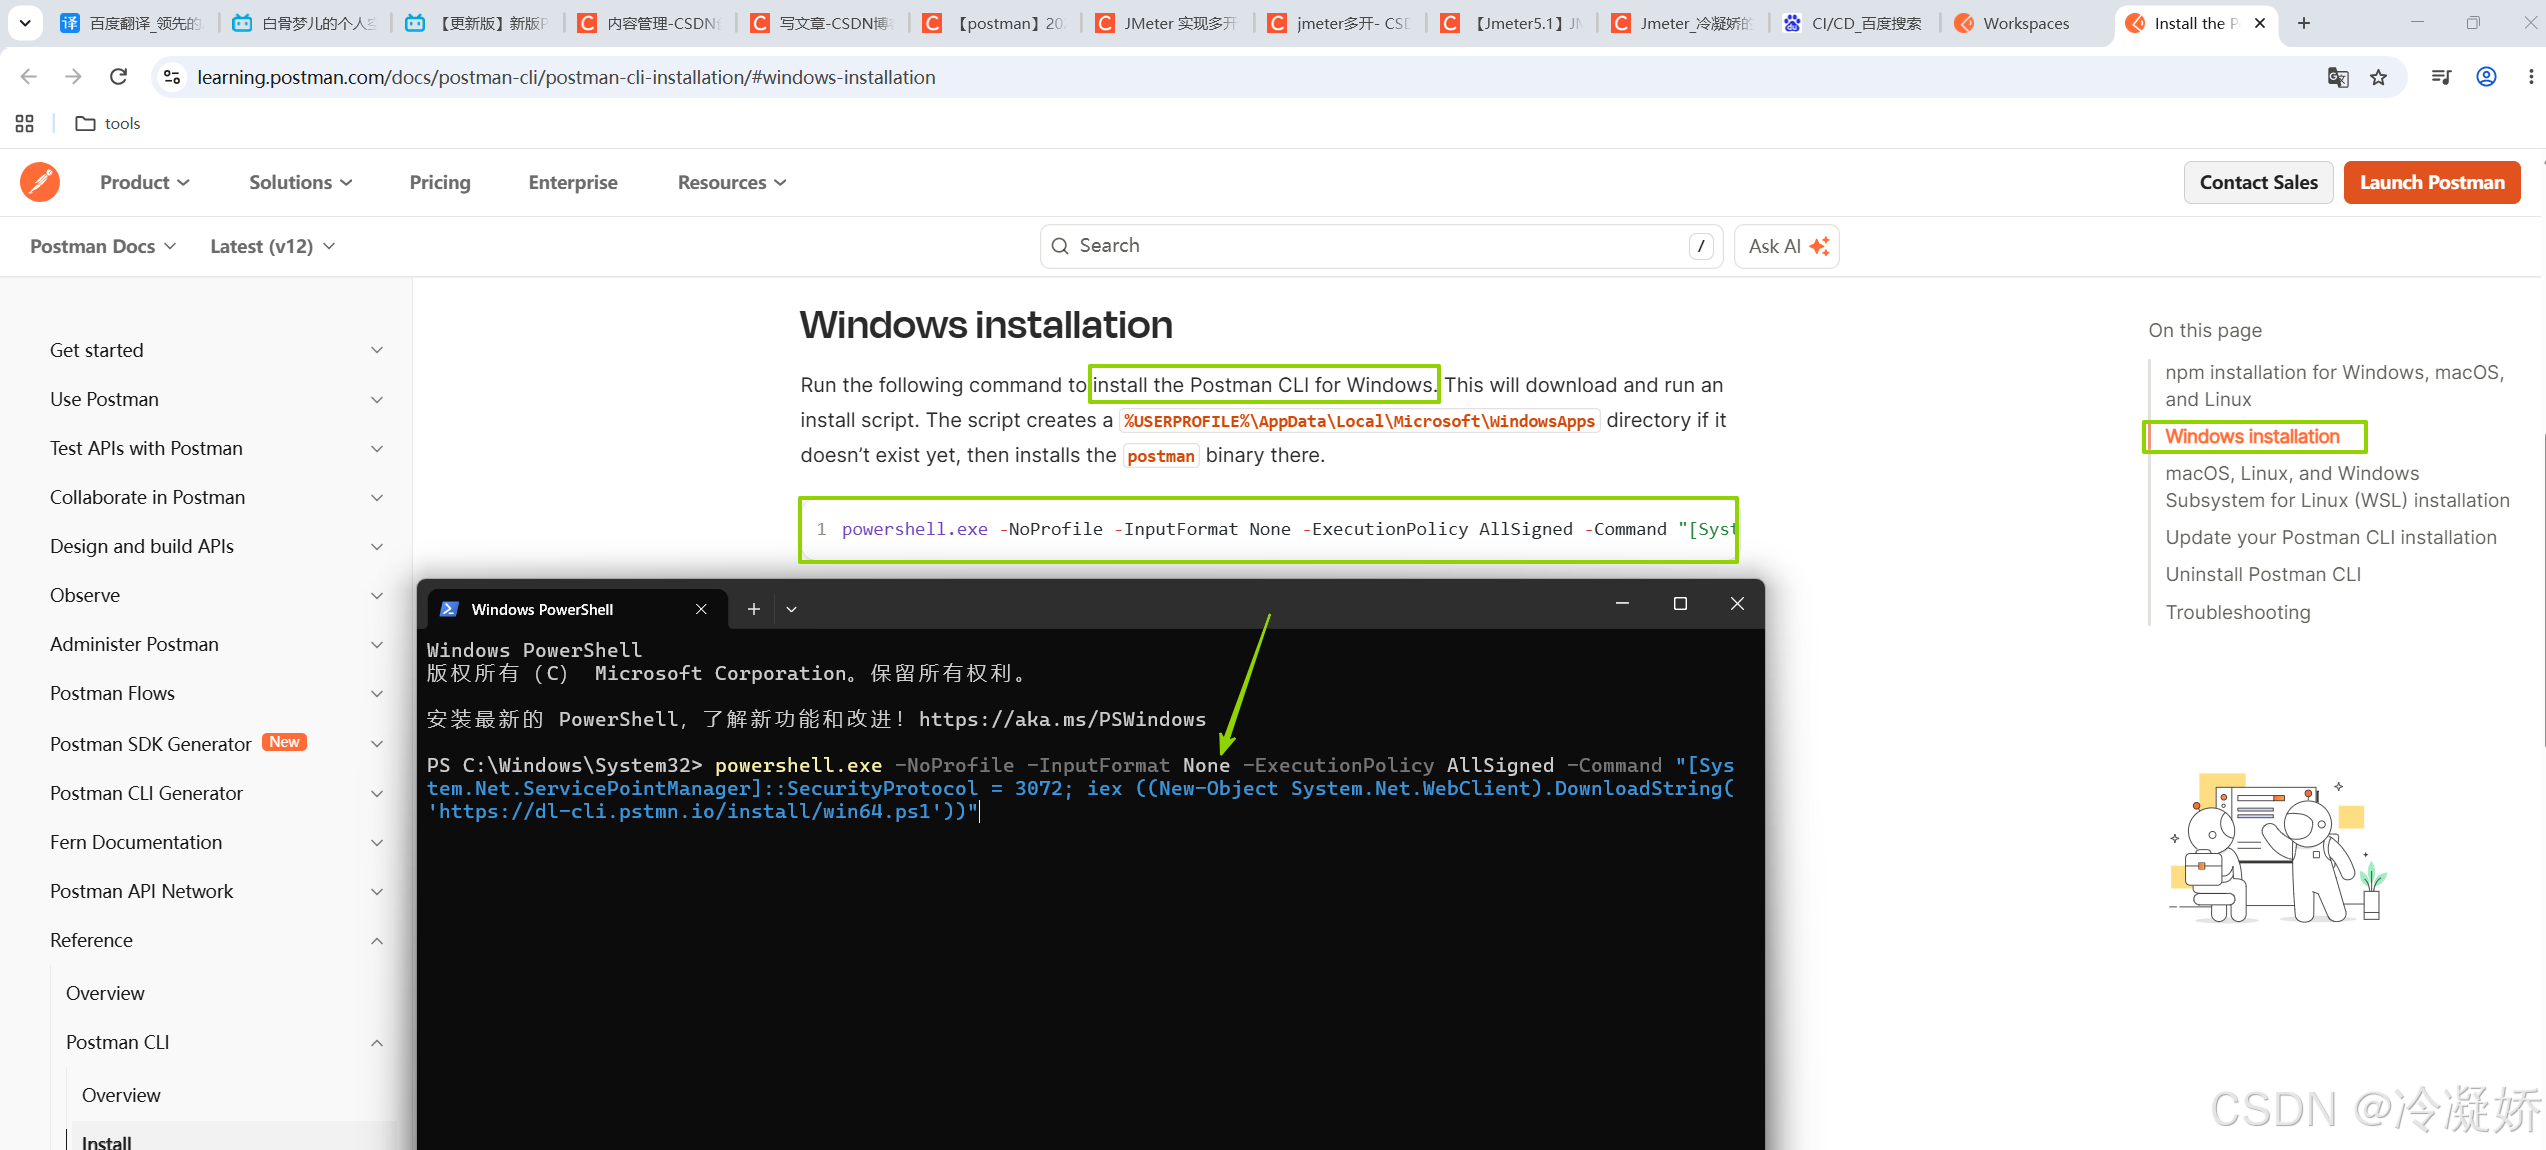The image size is (2546, 1150).
Task: Expand Test APIs with Postman section
Action: pos(217,448)
